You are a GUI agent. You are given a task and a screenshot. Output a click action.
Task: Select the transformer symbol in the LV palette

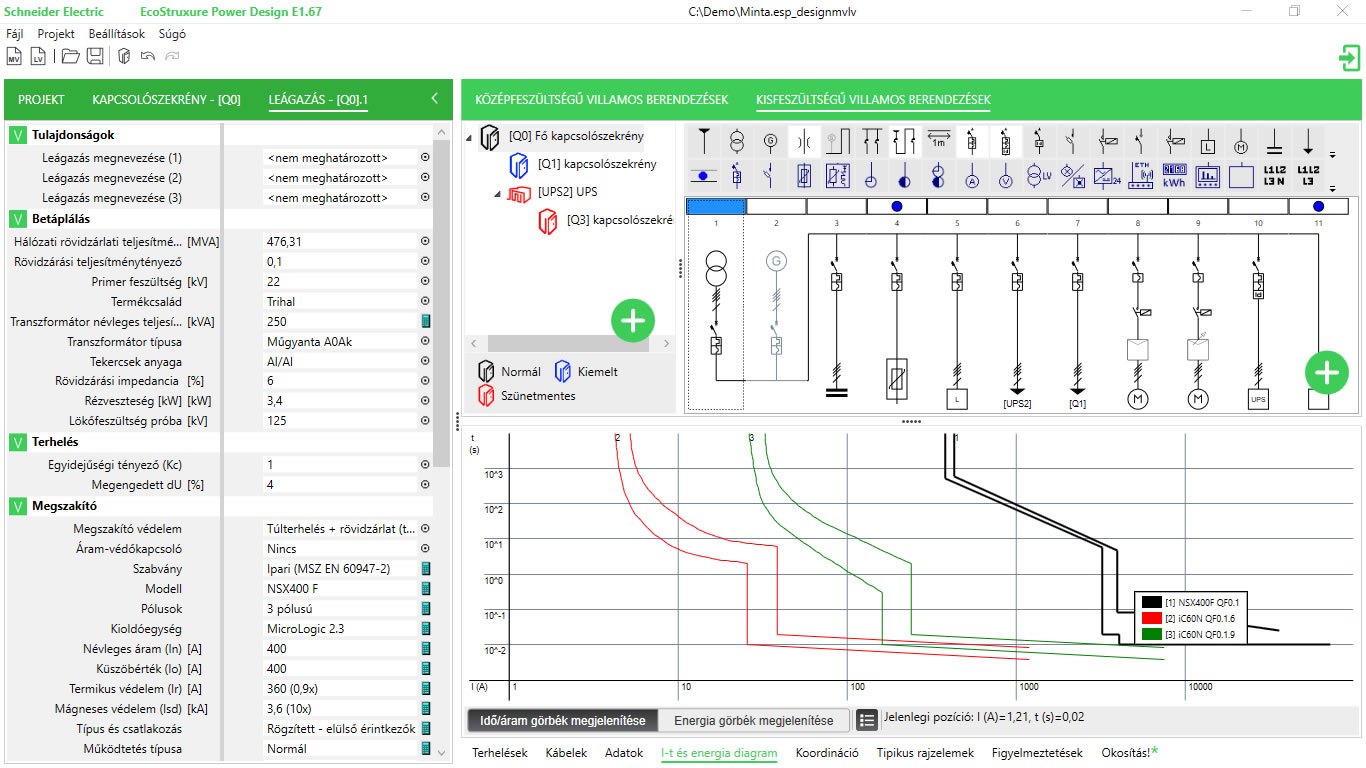[x=737, y=139]
